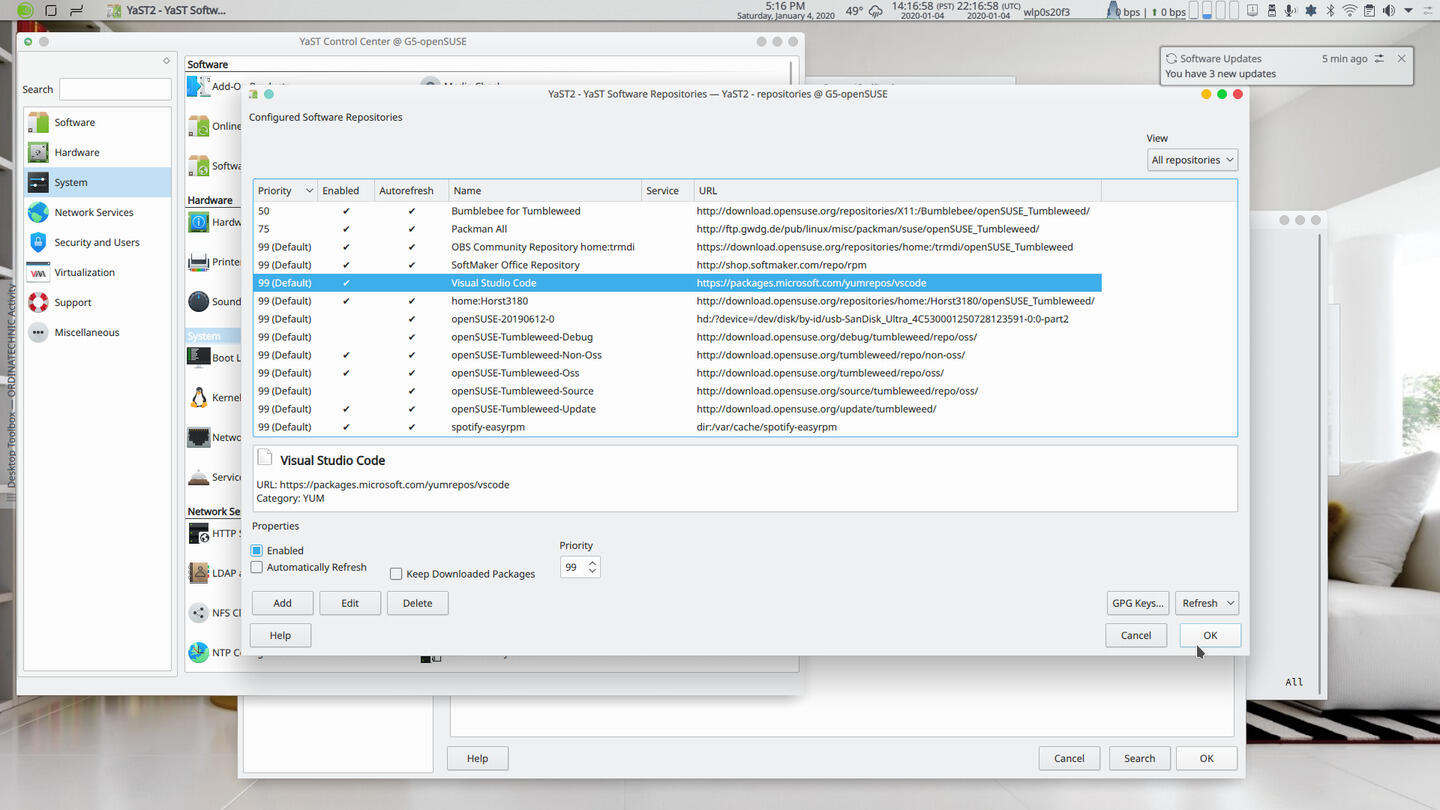Open Online Update icon in Control Center
The height and width of the screenshot is (810, 1440).
click(x=198, y=126)
